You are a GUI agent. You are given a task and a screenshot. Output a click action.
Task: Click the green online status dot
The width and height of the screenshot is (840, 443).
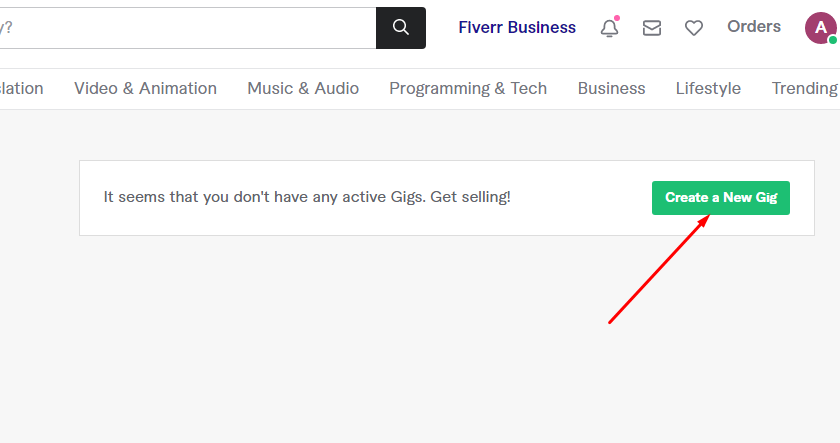pos(832,41)
